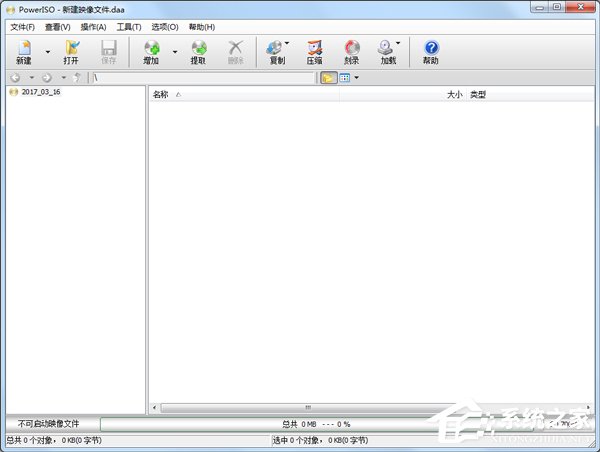600x452 pixels.
Task: Click the 总共 0 MB capacity progress bar
Action: point(316,424)
